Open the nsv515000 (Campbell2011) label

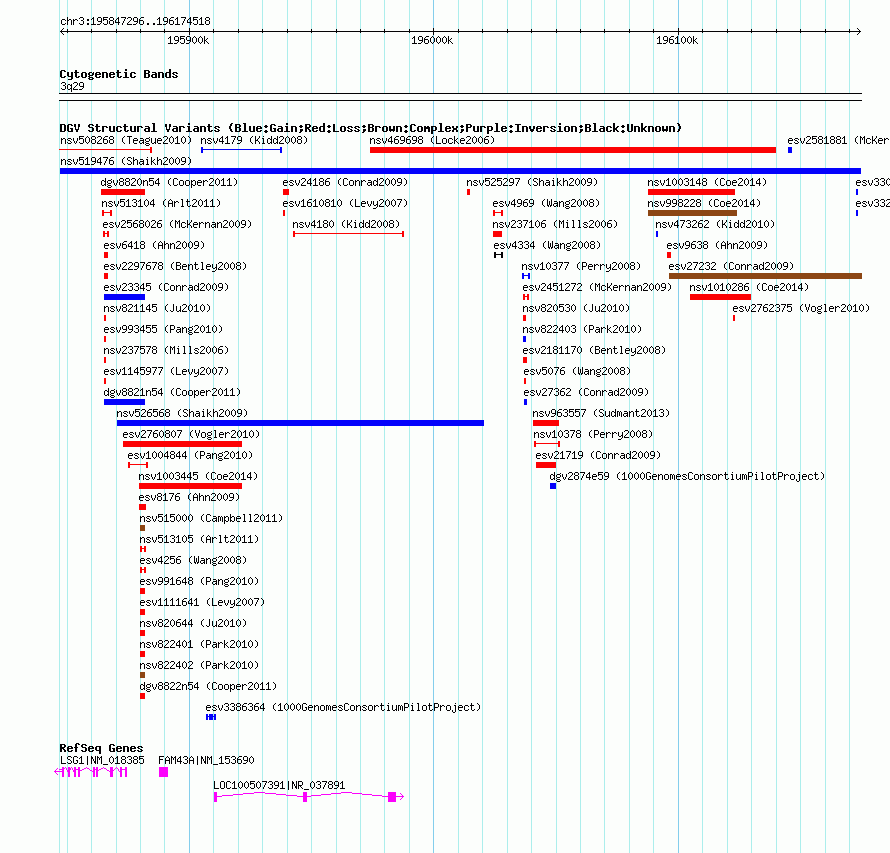[211, 518]
